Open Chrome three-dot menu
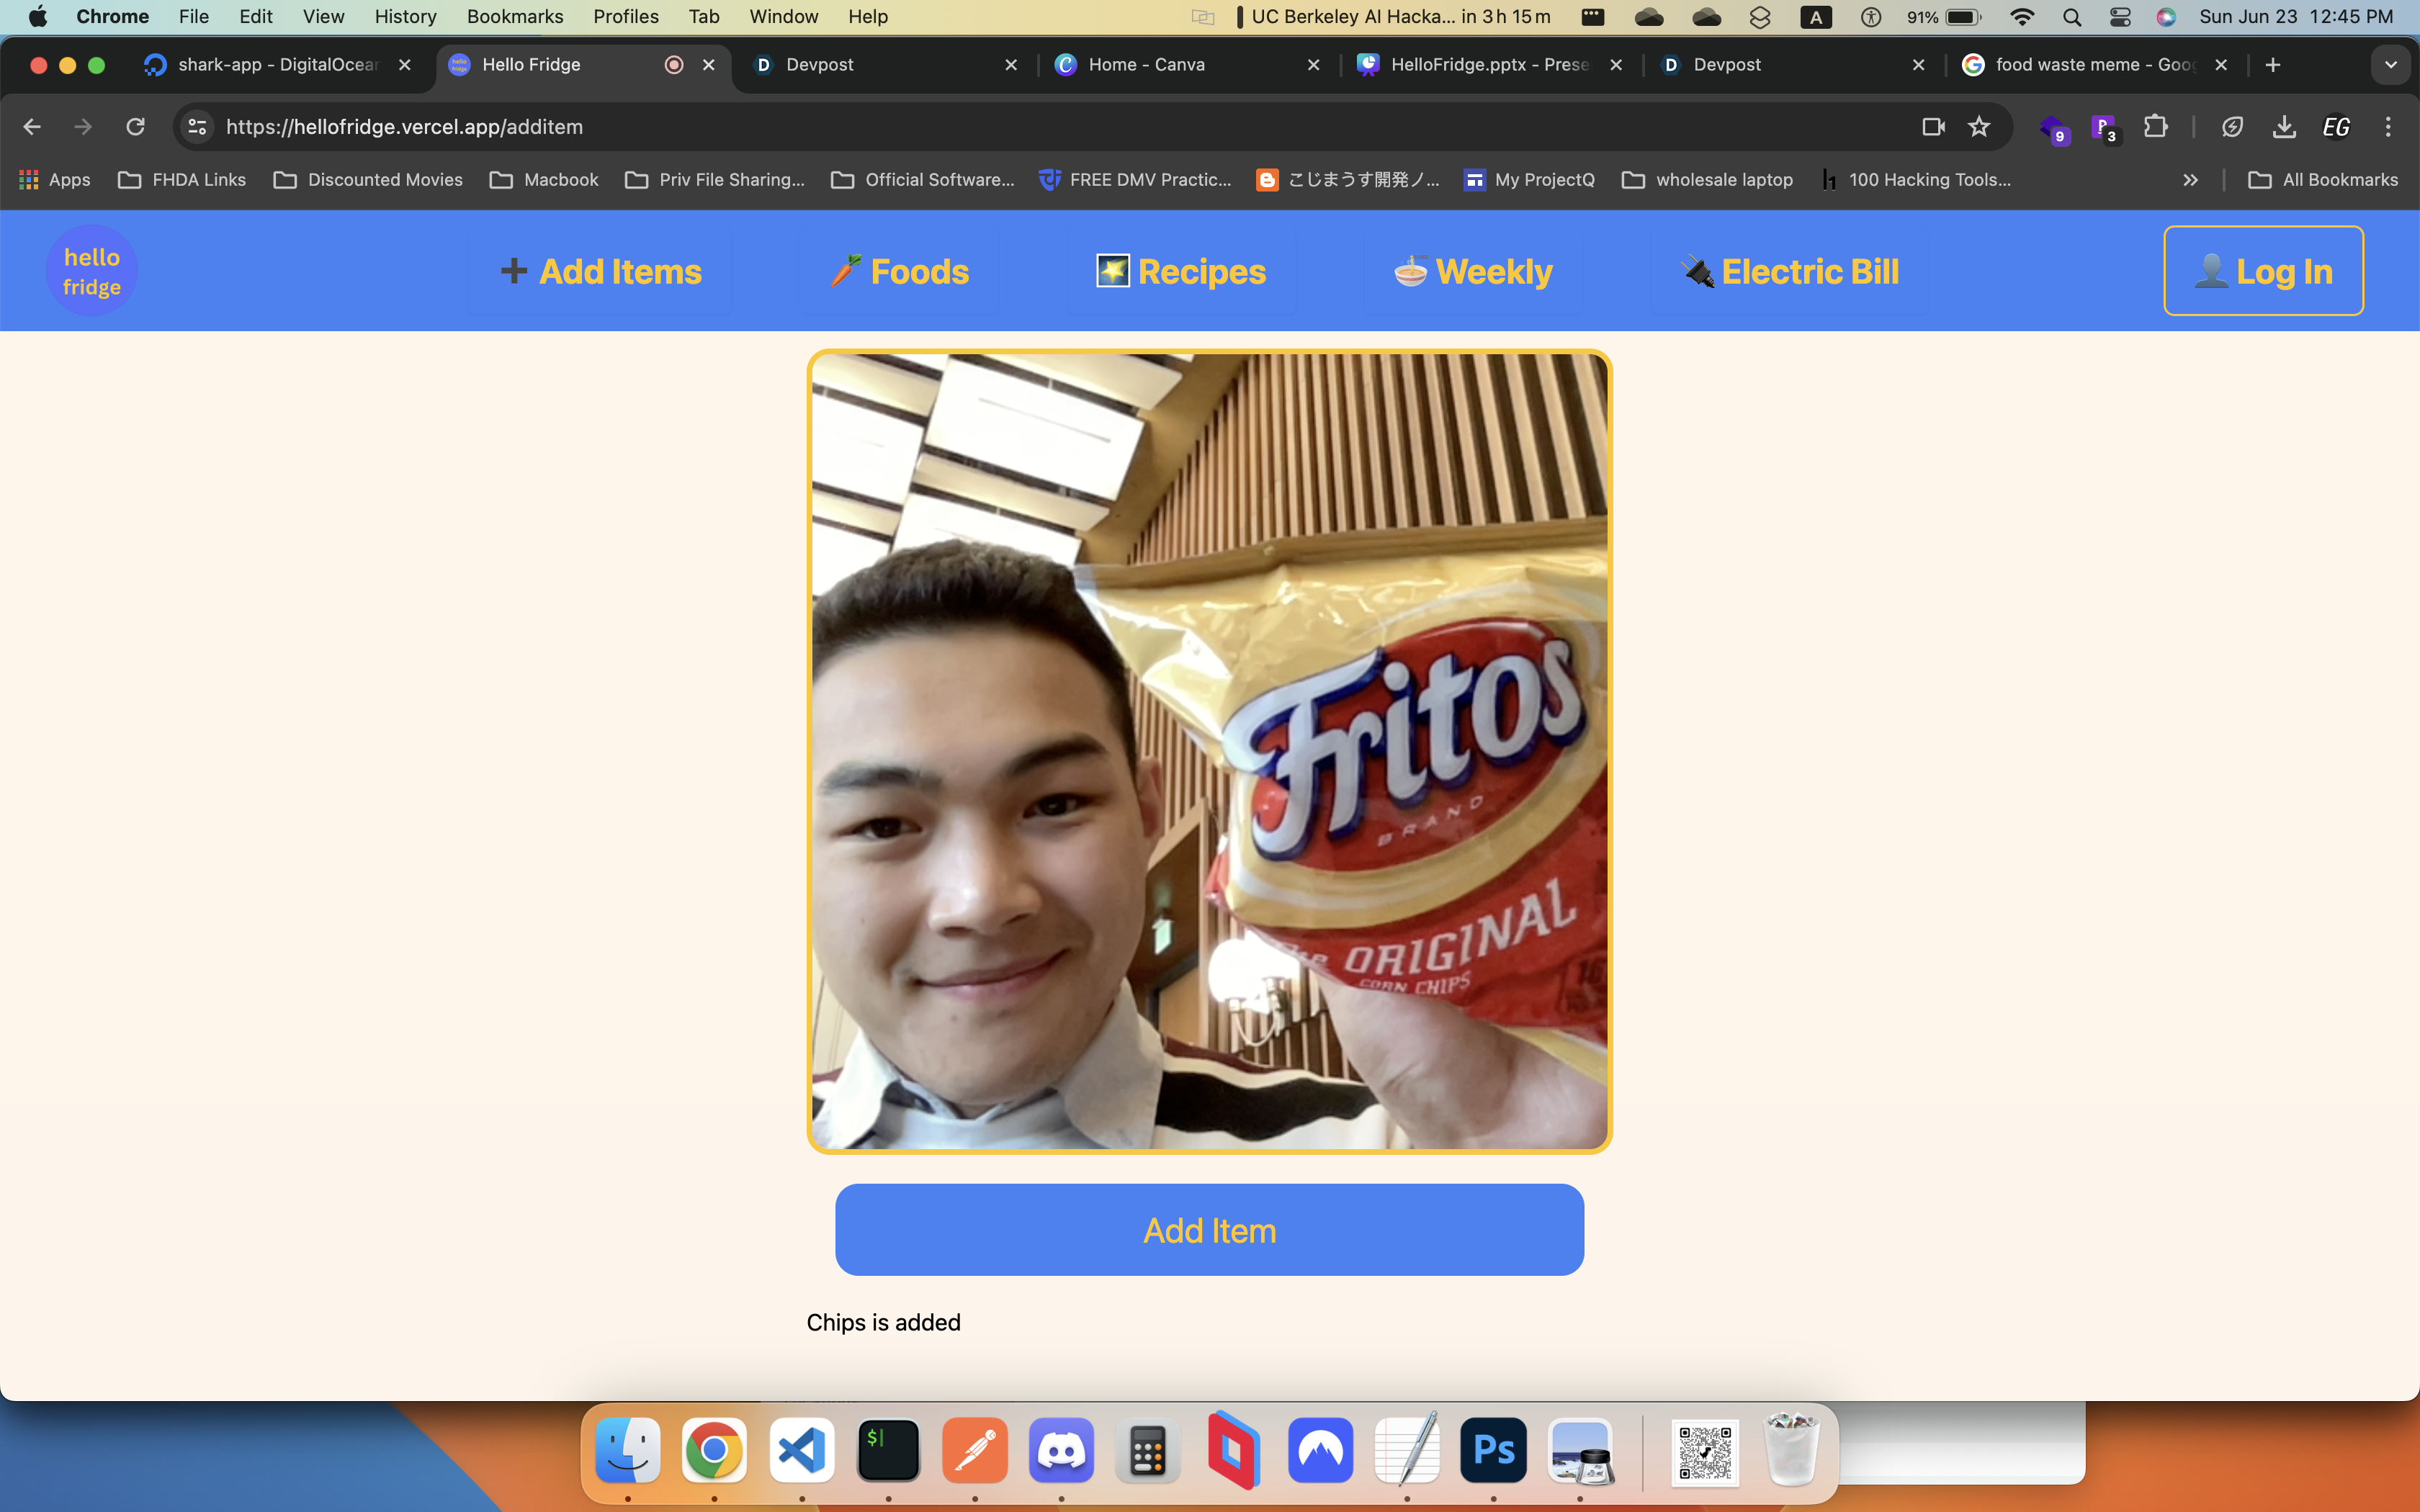The height and width of the screenshot is (1512, 2420). 2388,127
